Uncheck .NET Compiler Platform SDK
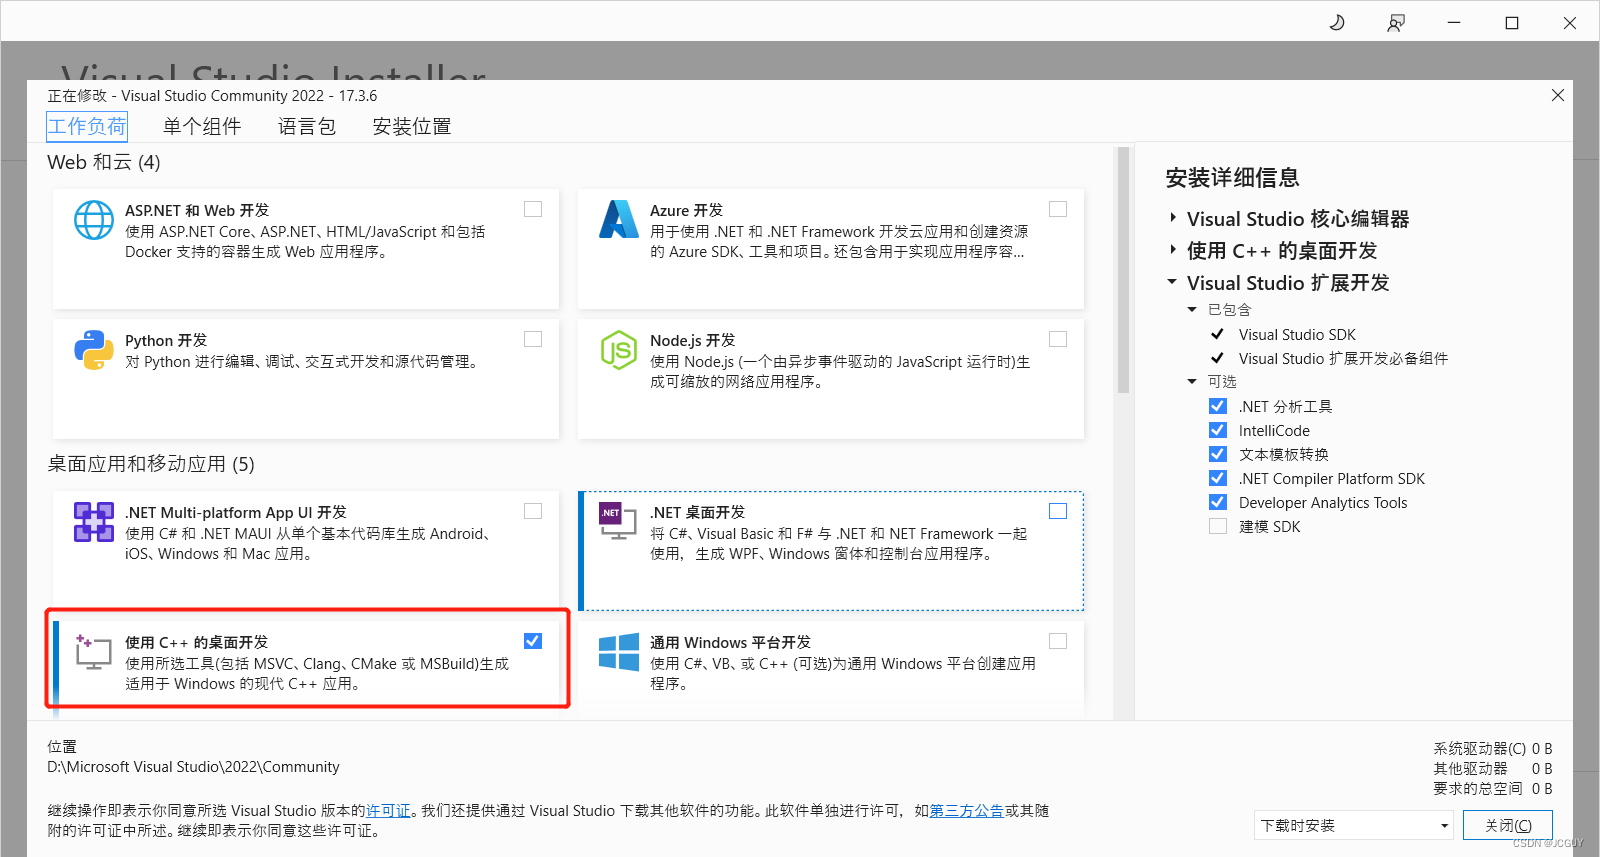 (1218, 478)
